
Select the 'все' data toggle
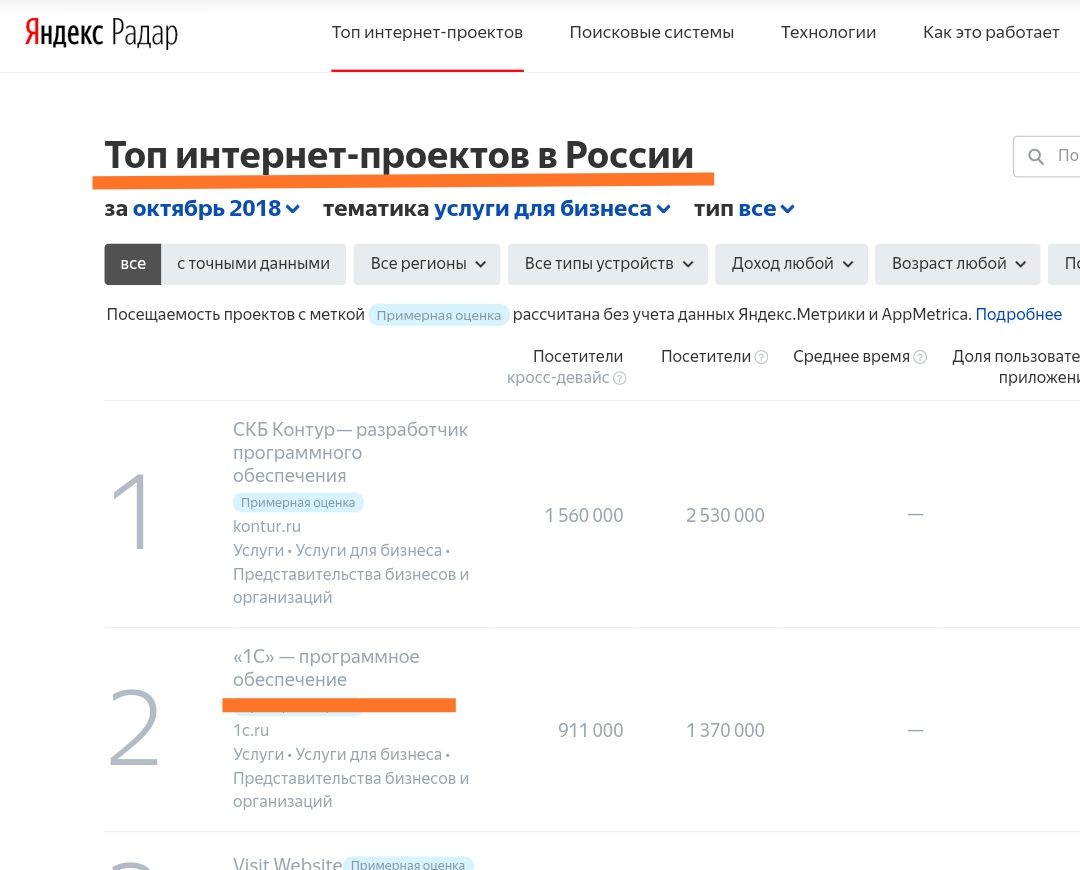click(x=133, y=264)
